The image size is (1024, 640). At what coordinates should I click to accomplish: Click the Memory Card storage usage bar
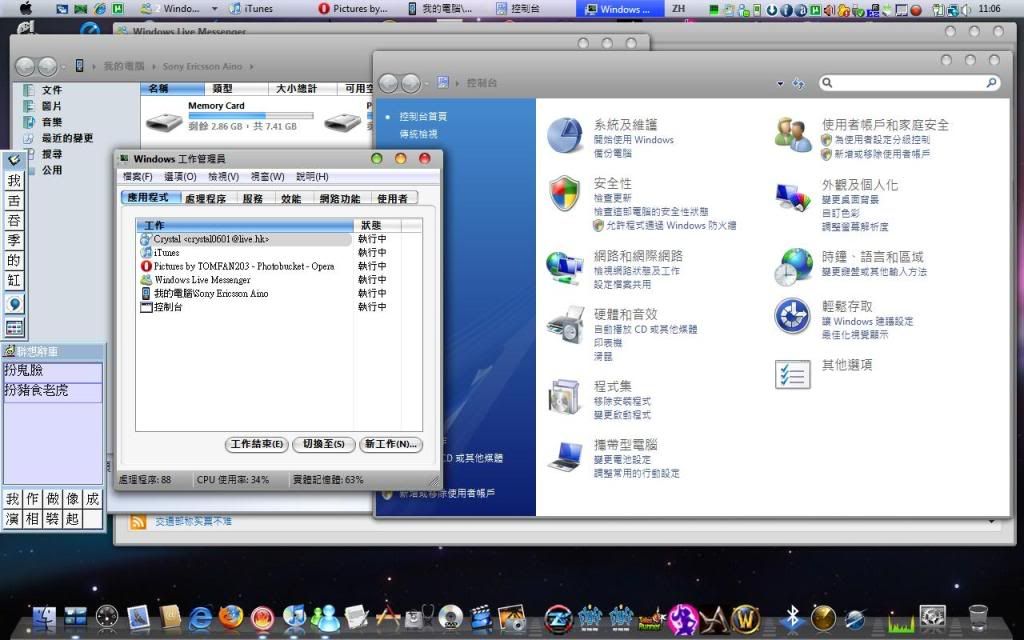pos(251,116)
